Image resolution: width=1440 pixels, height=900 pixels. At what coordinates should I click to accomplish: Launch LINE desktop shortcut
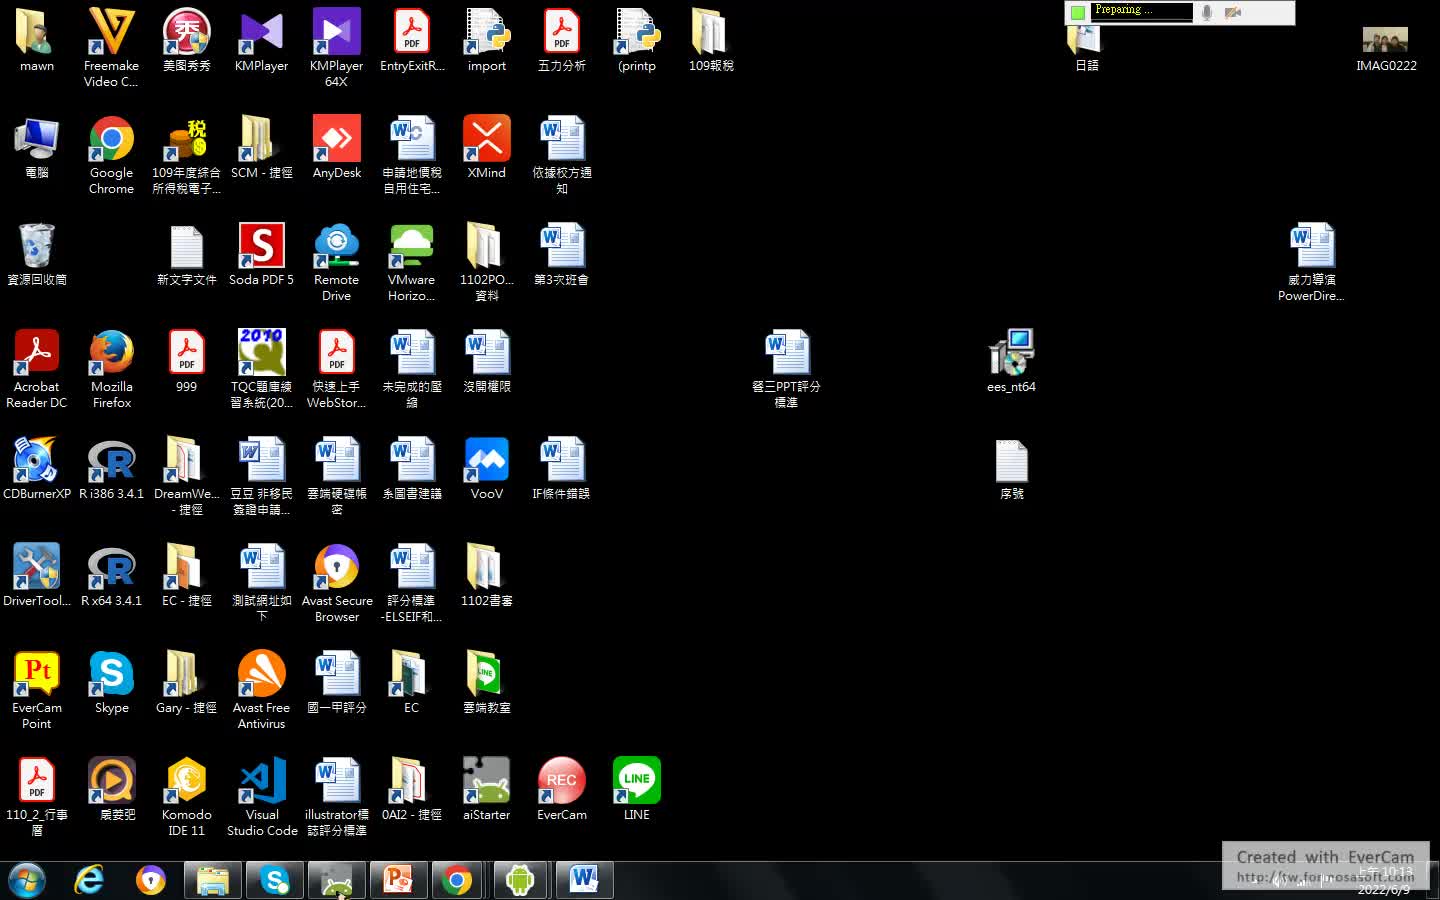point(637,789)
